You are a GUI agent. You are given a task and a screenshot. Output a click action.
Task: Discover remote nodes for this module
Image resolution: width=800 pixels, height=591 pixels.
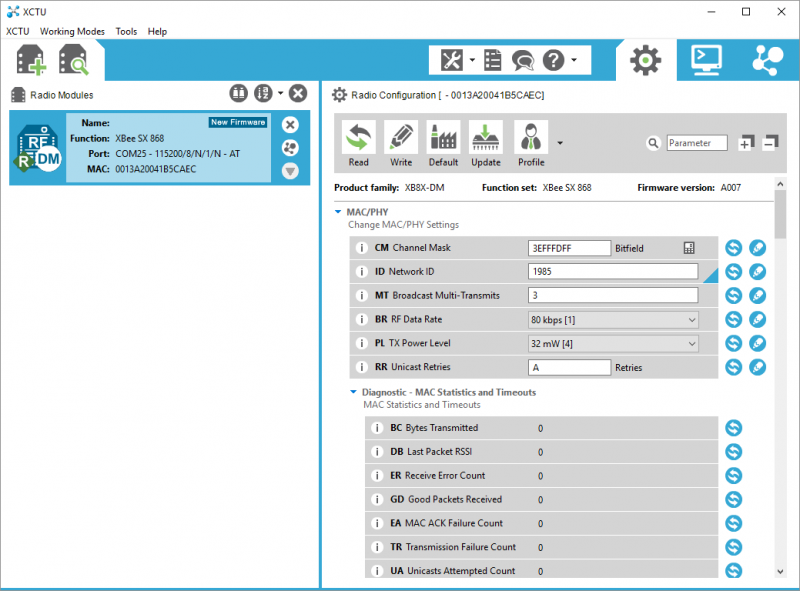[x=290, y=148]
